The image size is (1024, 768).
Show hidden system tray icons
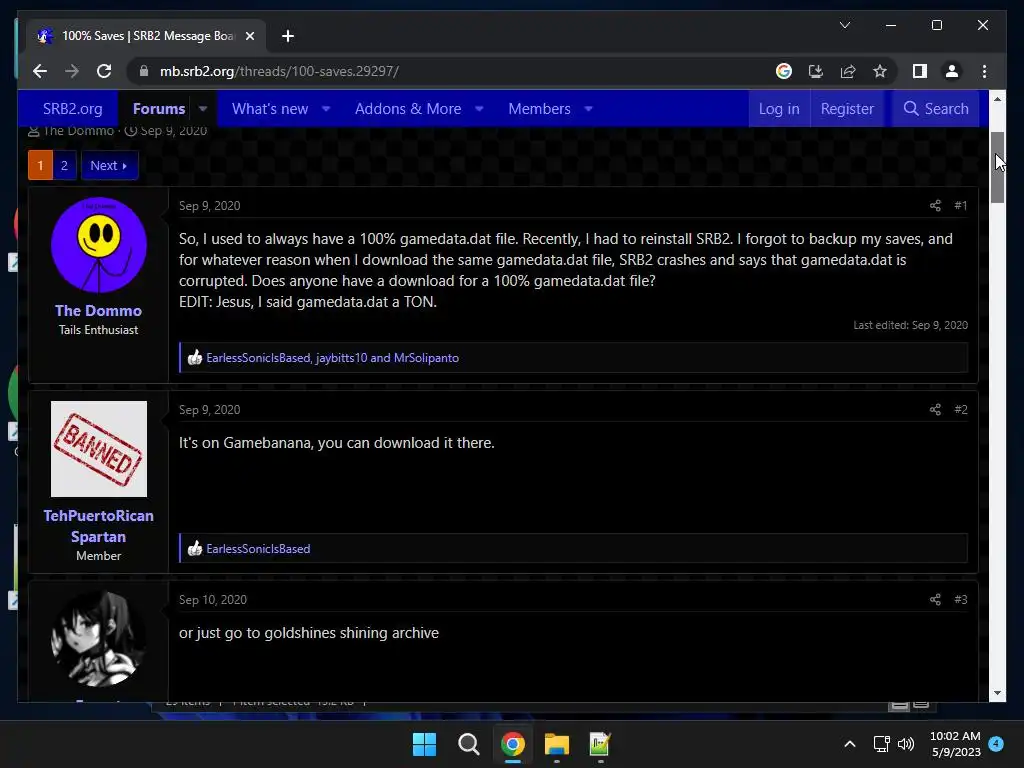coord(850,744)
